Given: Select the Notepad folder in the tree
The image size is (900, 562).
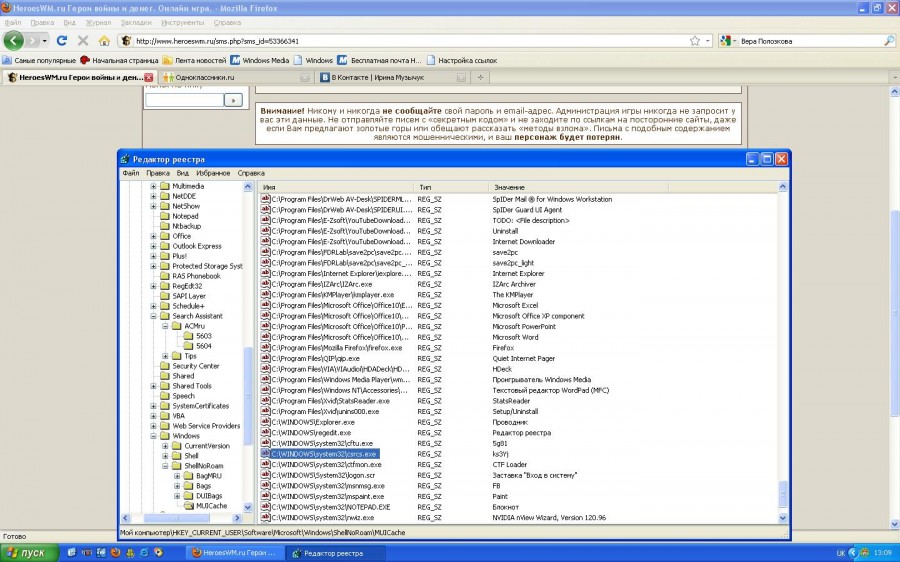Looking at the screenshot, I should point(185,216).
